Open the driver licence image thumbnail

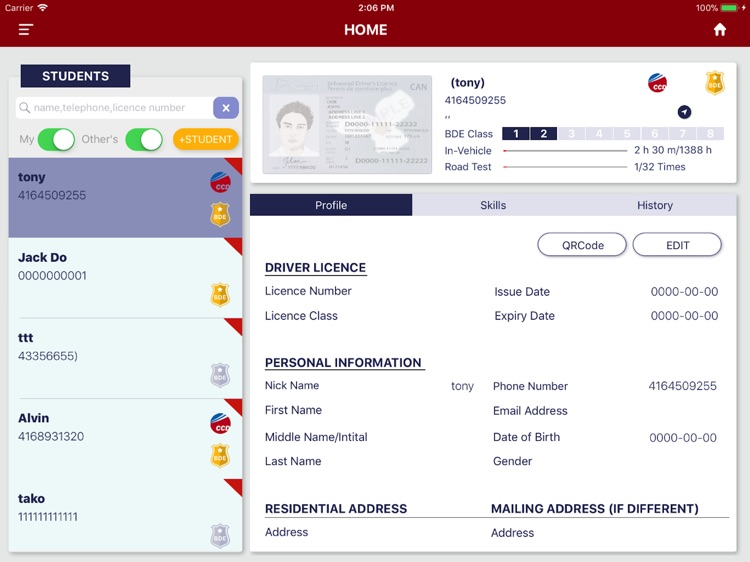pyautogui.click(x=347, y=124)
